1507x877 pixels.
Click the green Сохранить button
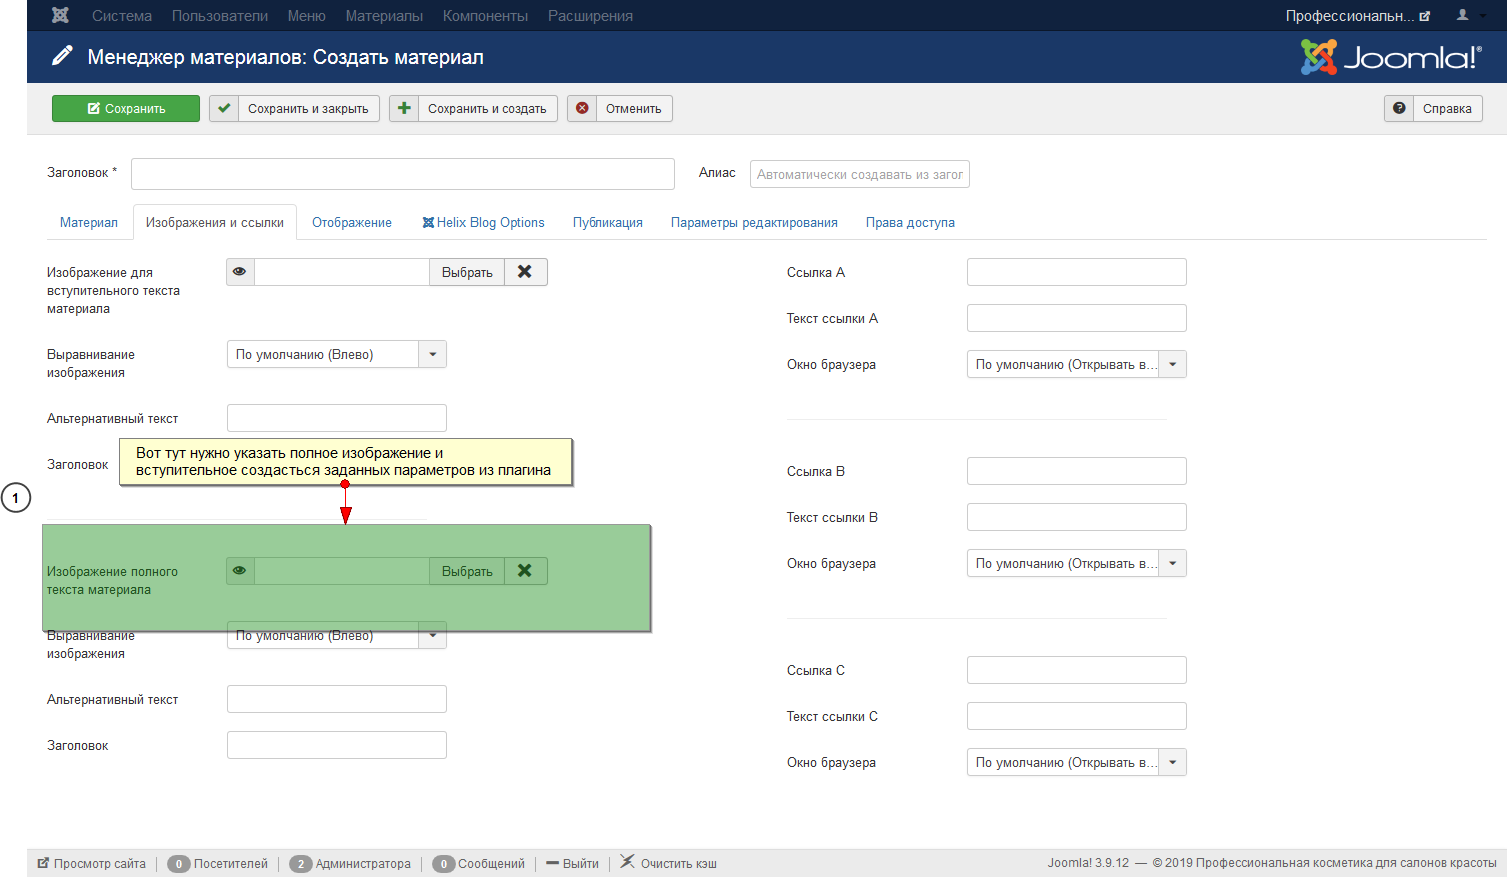coord(126,109)
